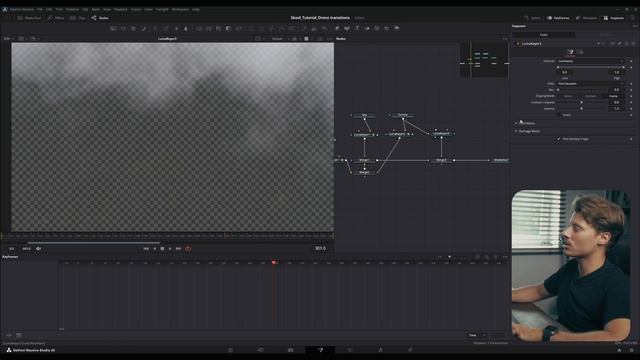The width and height of the screenshot is (640, 360).
Task: Switch to the Modifiers tab in Inspector
Action: [x=607, y=35]
